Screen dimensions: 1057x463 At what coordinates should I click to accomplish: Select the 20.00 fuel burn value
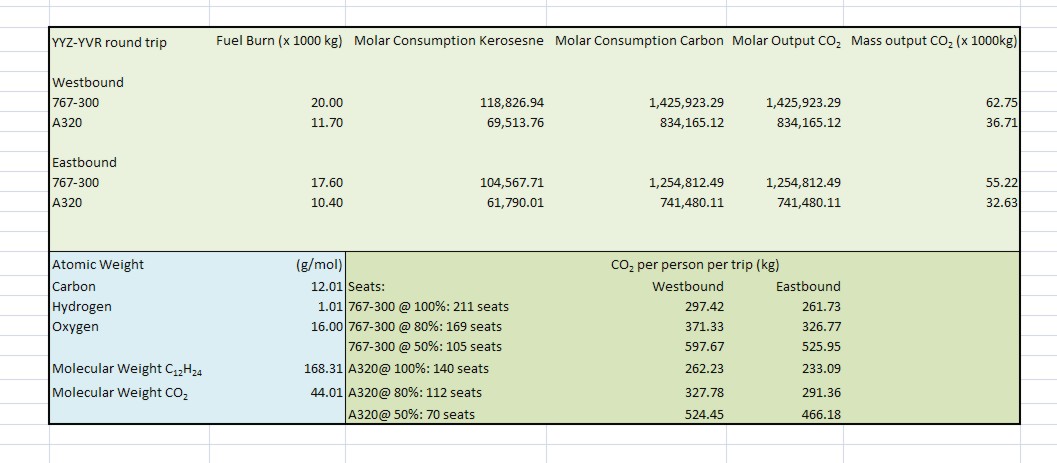[326, 103]
